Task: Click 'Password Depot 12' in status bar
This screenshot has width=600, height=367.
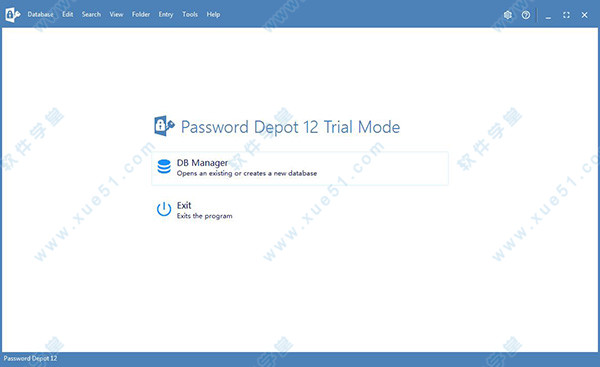Action: pos(30,359)
